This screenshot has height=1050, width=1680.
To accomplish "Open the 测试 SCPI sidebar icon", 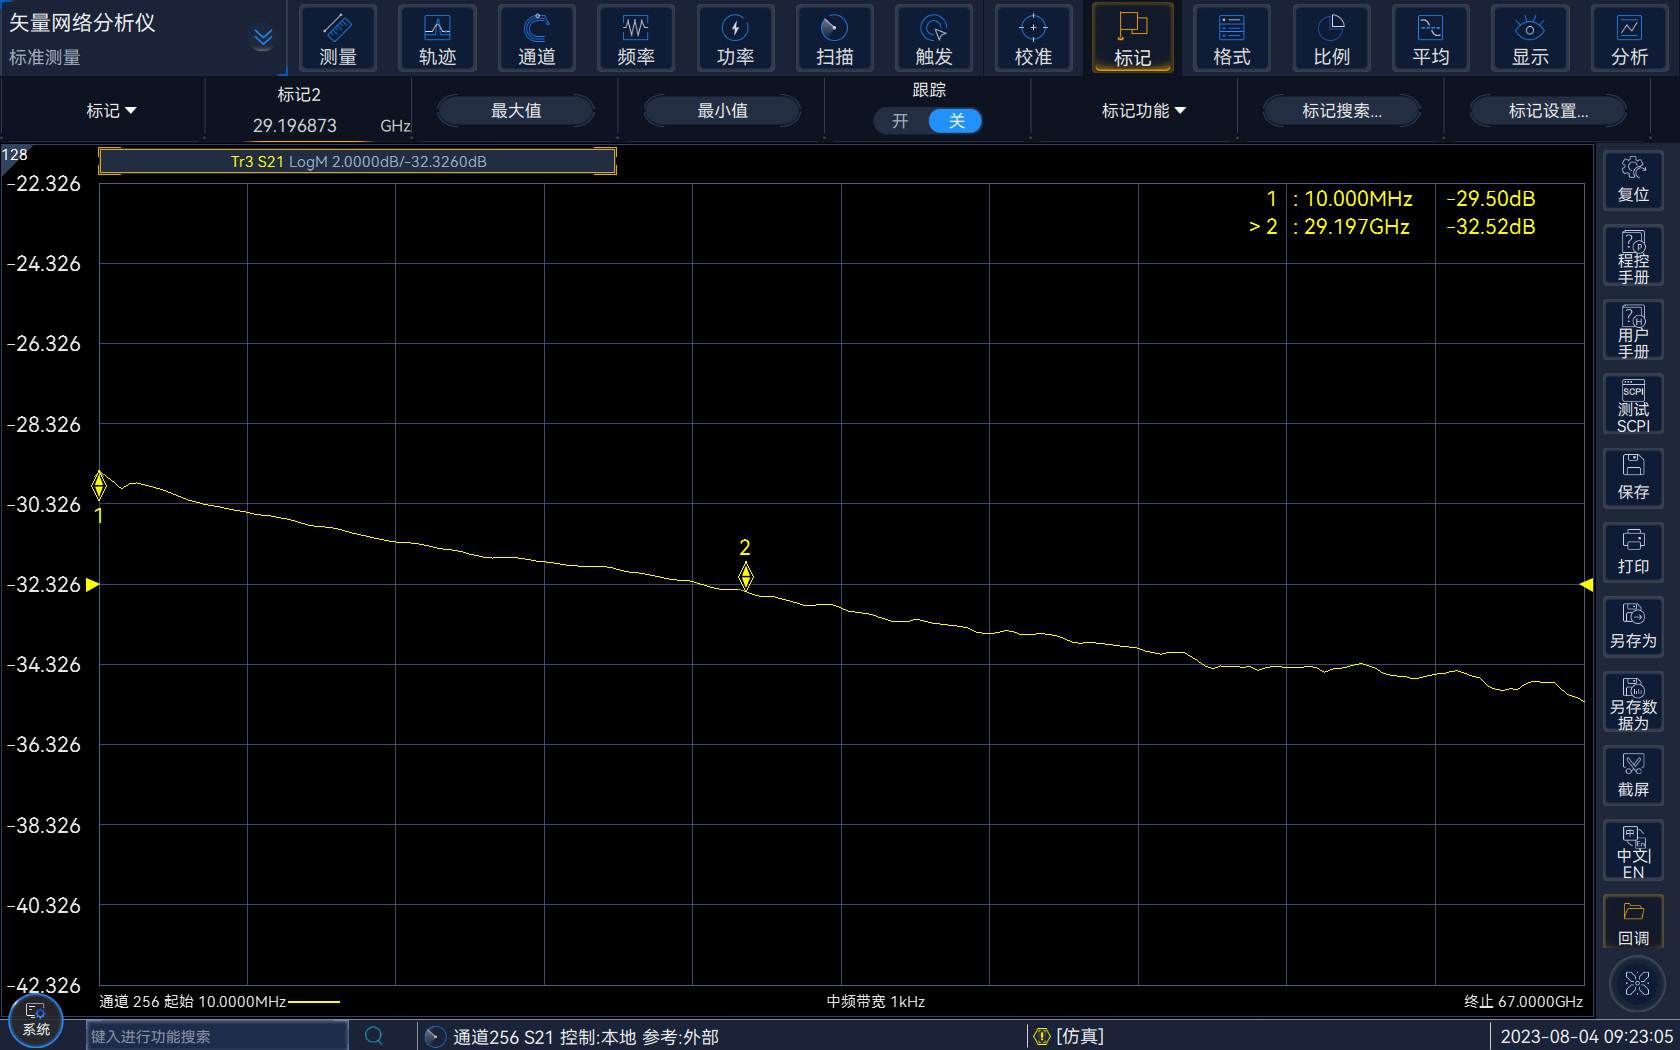I will 1633,404.
